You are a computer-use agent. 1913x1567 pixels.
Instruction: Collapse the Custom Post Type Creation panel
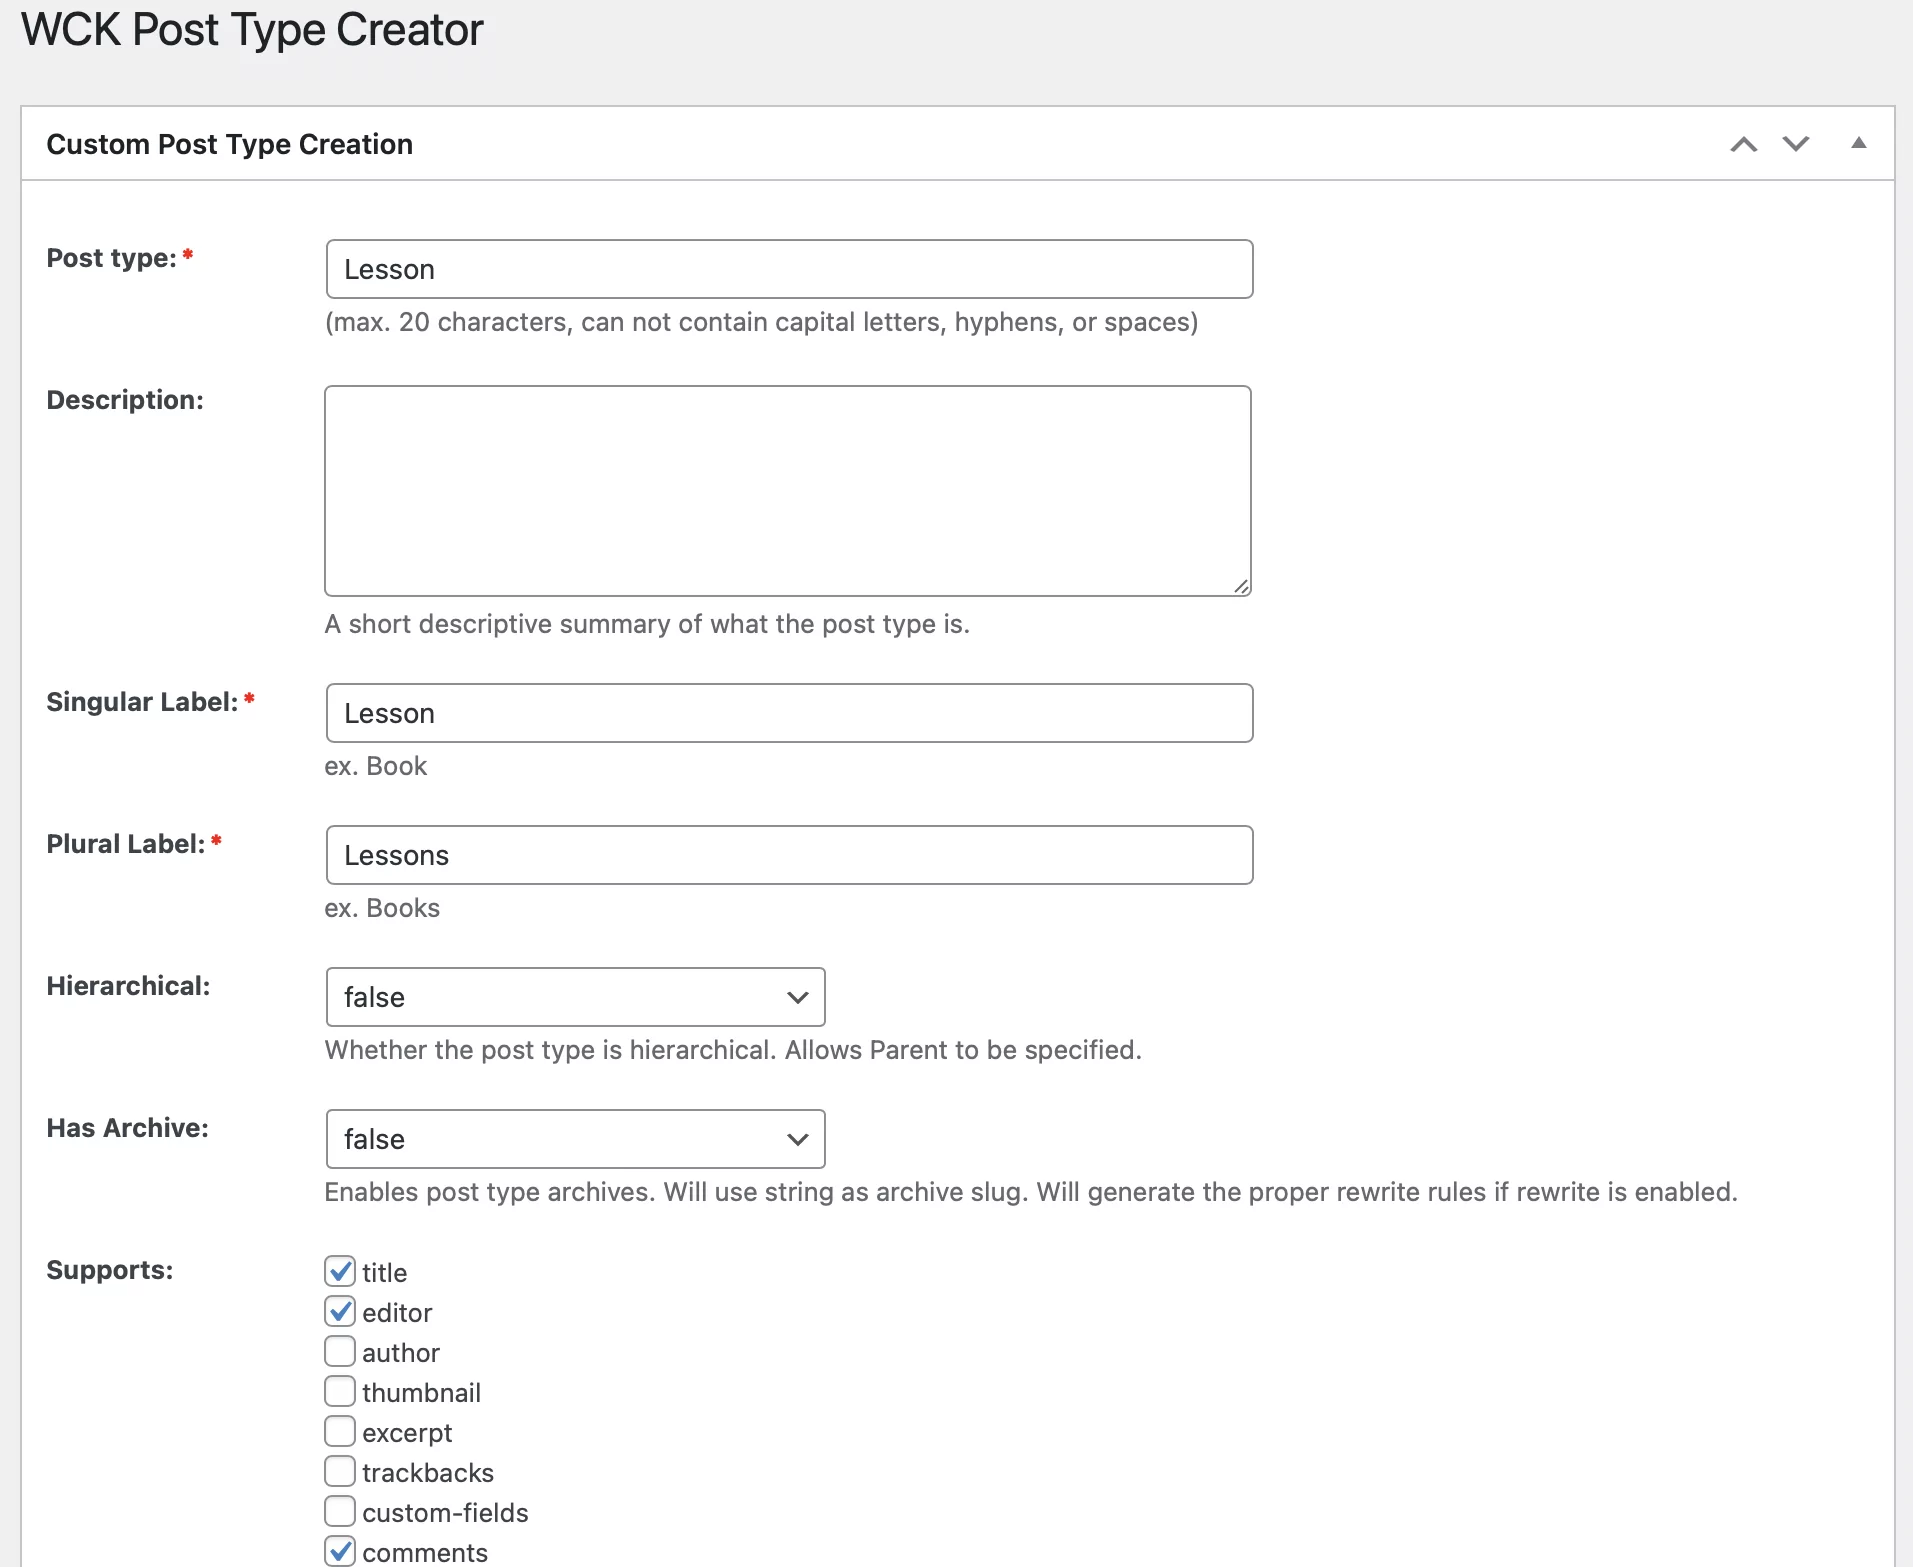[x=1859, y=143]
